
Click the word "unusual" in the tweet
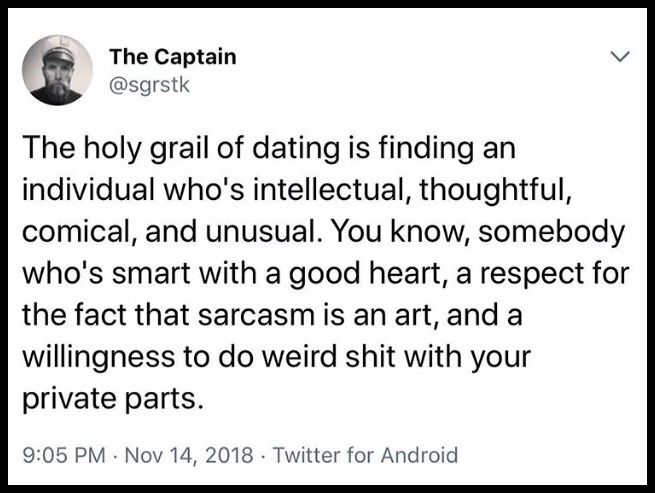(x=260, y=231)
